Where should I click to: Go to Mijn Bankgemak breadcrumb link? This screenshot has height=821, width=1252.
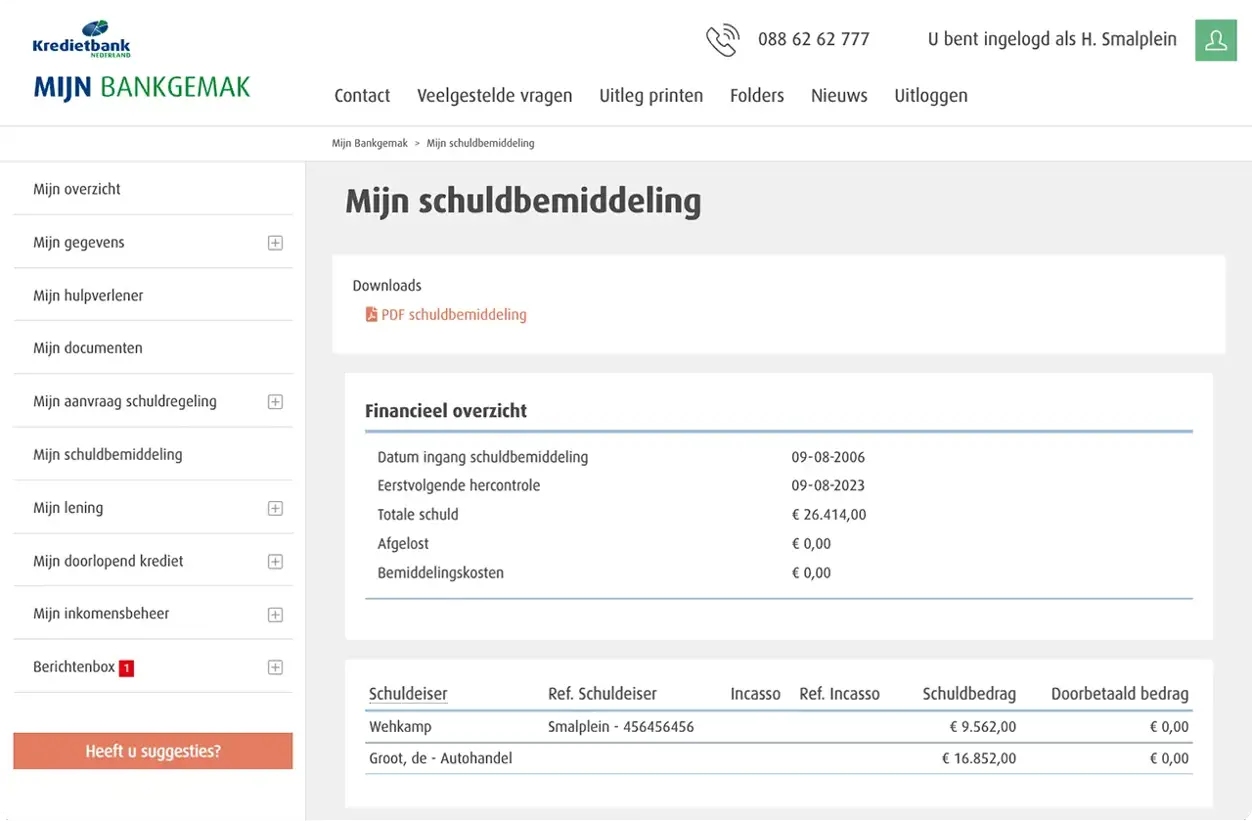click(370, 143)
